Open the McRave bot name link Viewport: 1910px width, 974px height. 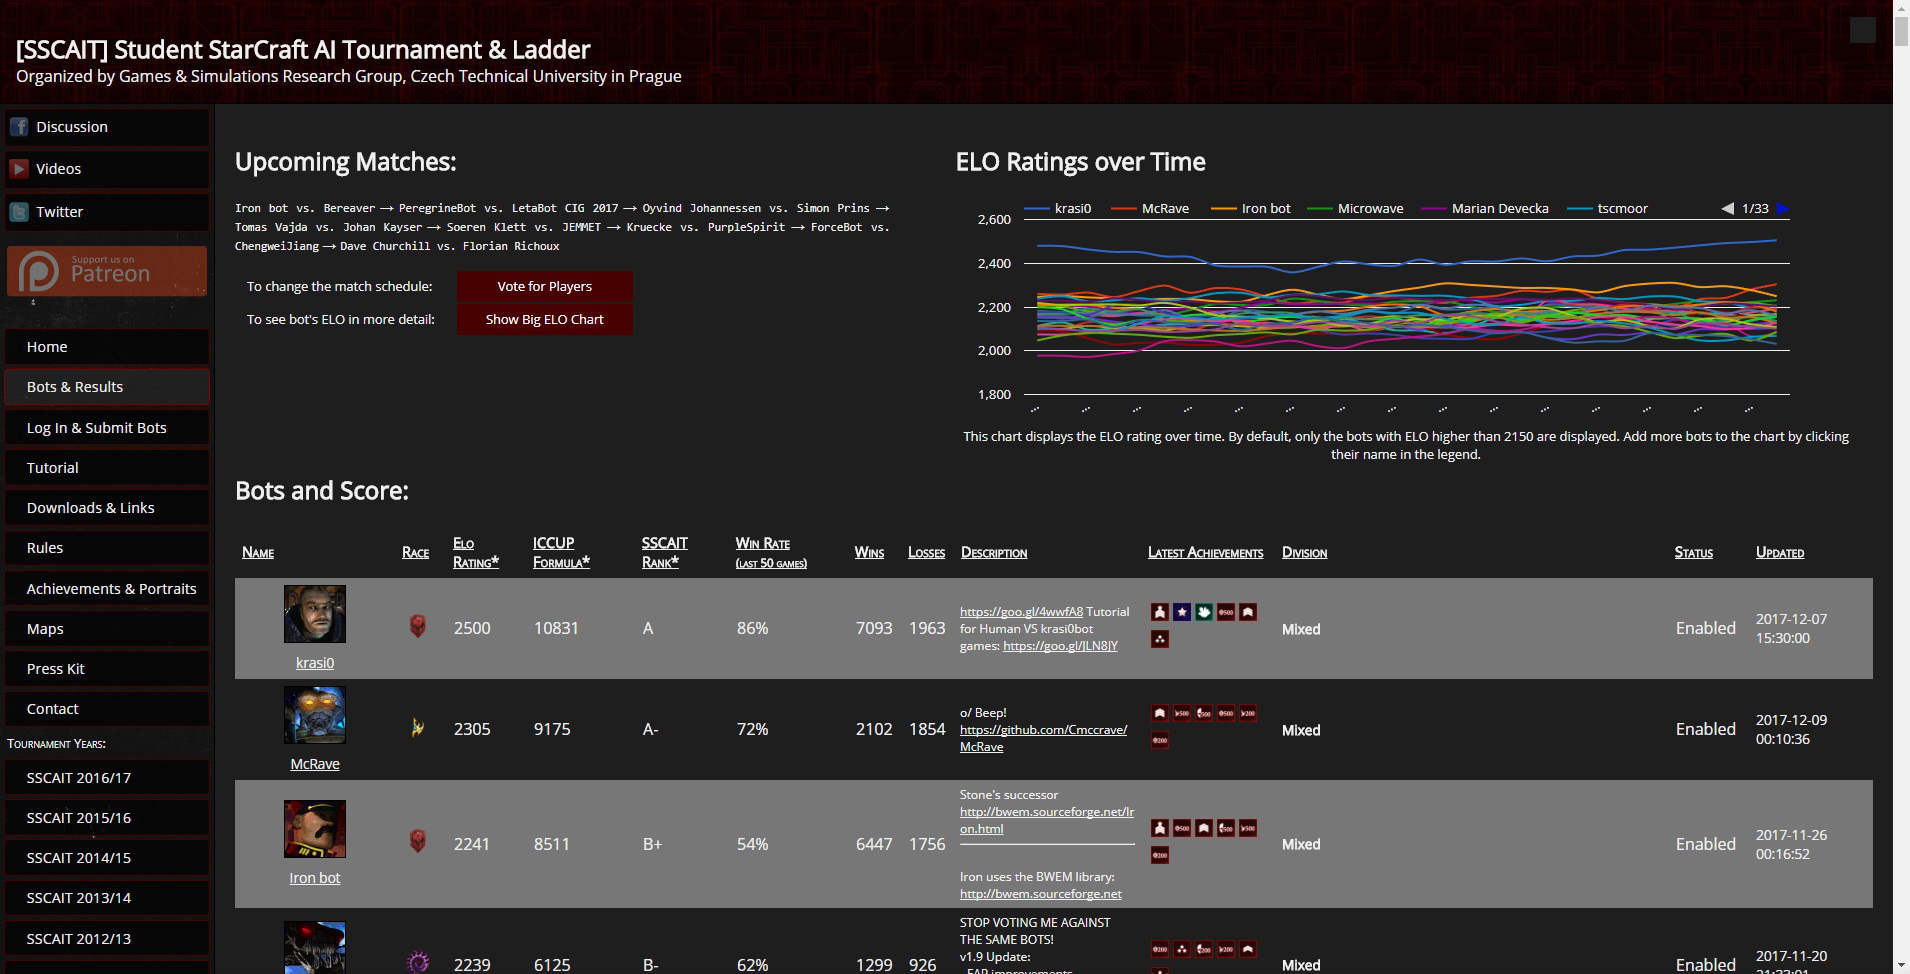pos(315,764)
